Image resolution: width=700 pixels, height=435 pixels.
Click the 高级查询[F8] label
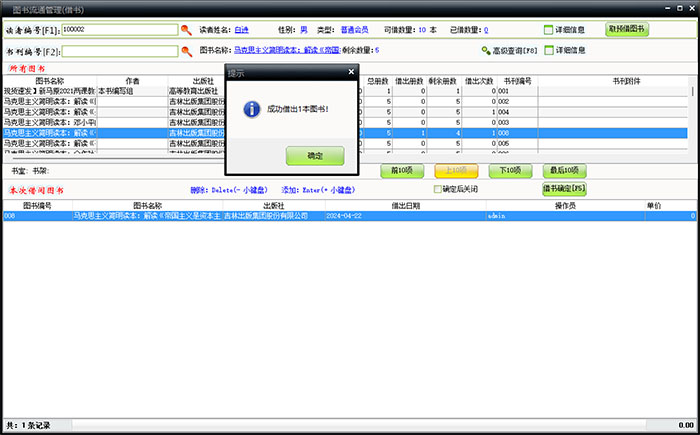(x=515, y=50)
